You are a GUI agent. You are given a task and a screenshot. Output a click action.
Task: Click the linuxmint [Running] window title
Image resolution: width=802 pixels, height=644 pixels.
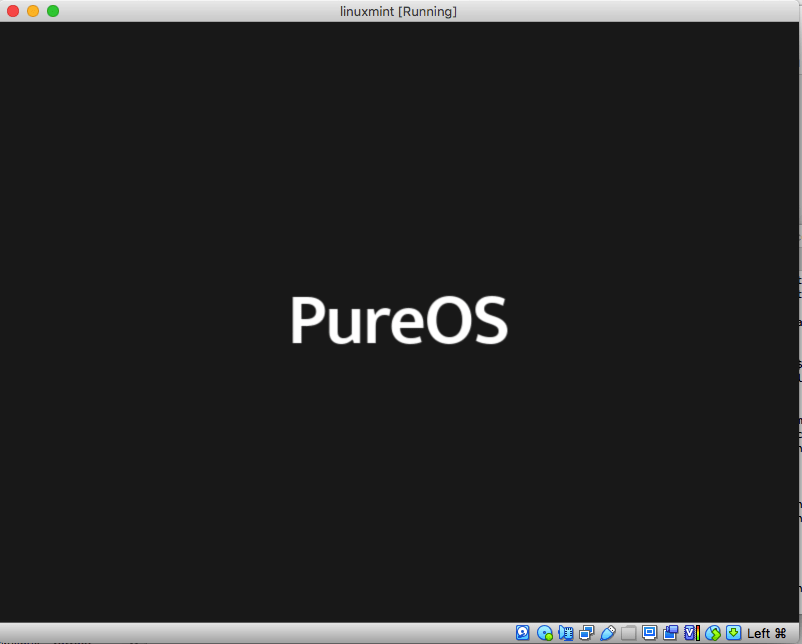(398, 11)
